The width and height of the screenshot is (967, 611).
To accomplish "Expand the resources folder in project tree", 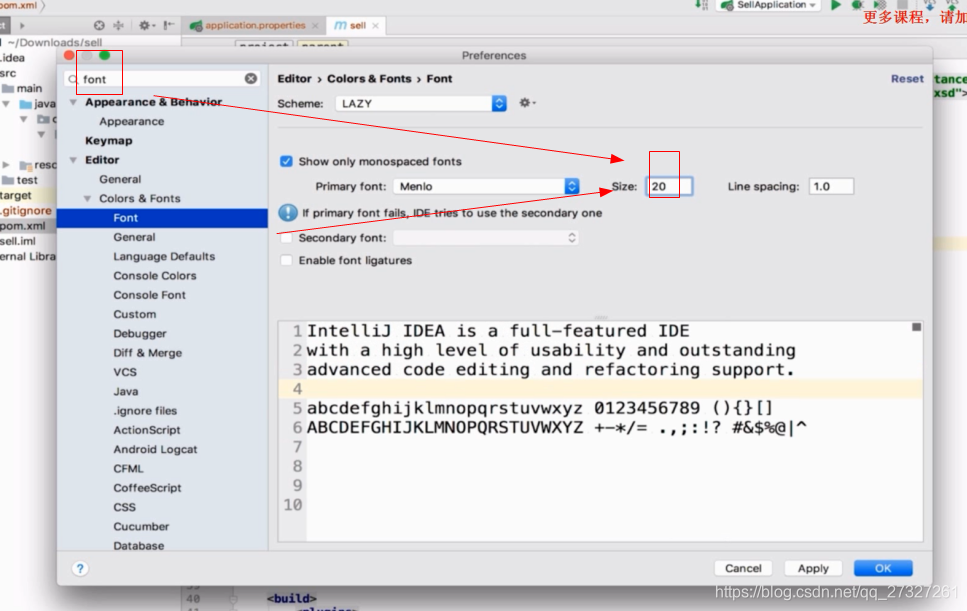I will tap(6, 165).
